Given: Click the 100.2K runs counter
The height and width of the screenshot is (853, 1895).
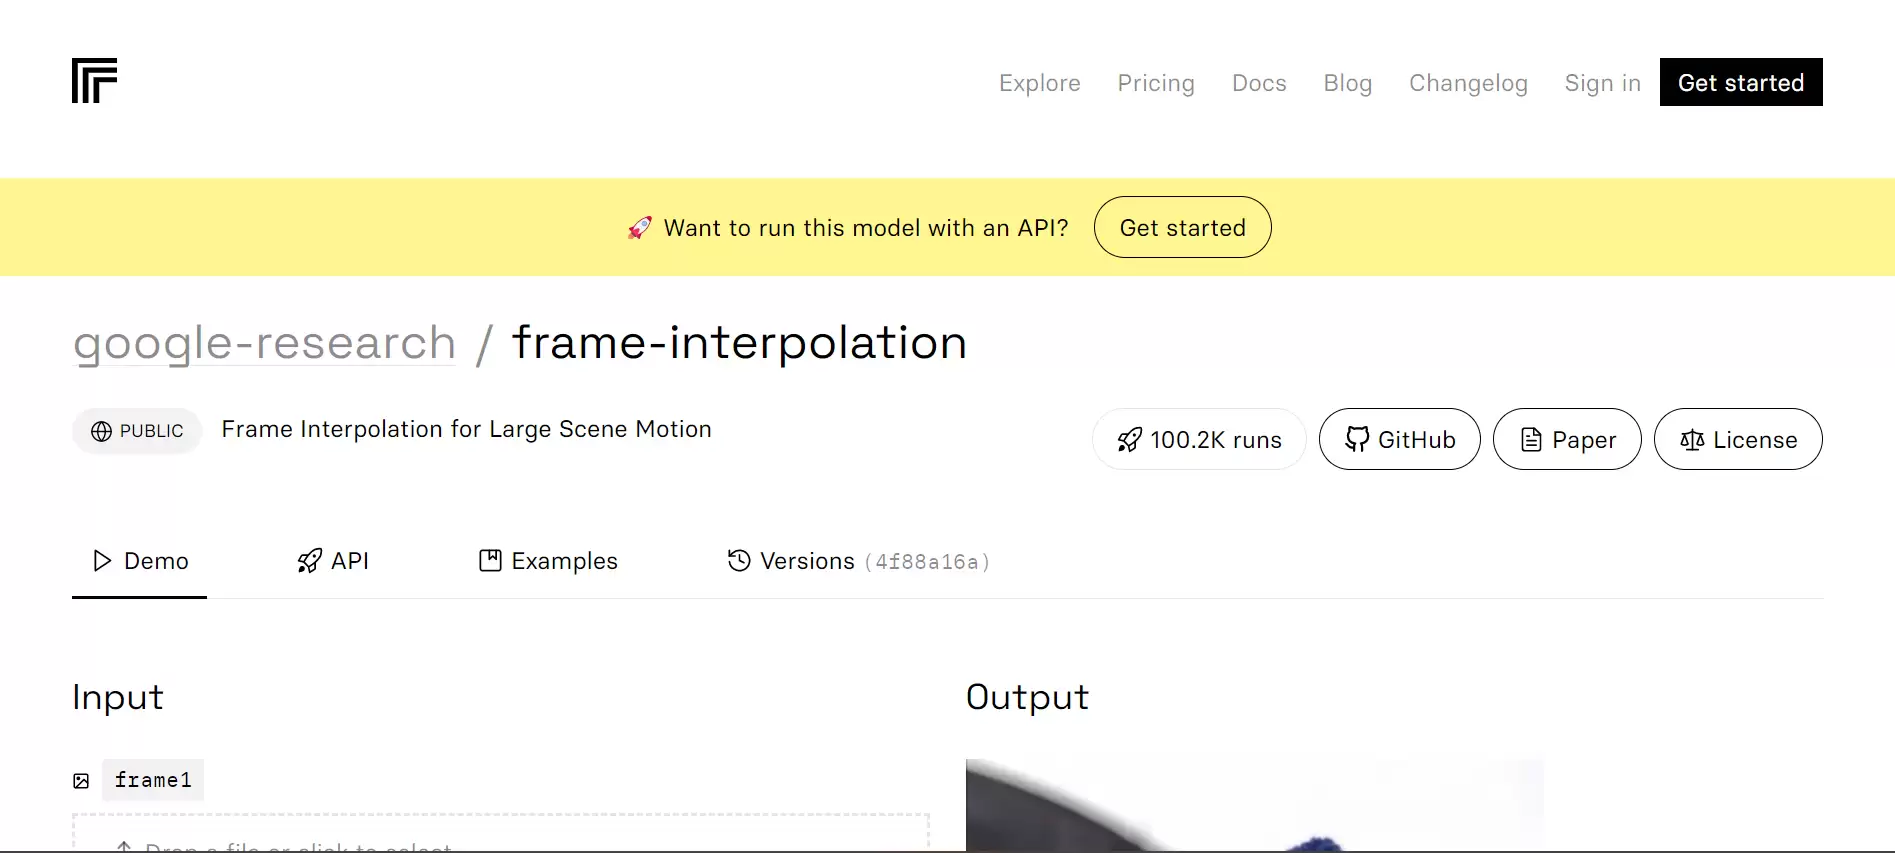Looking at the screenshot, I should tap(1199, 439).
